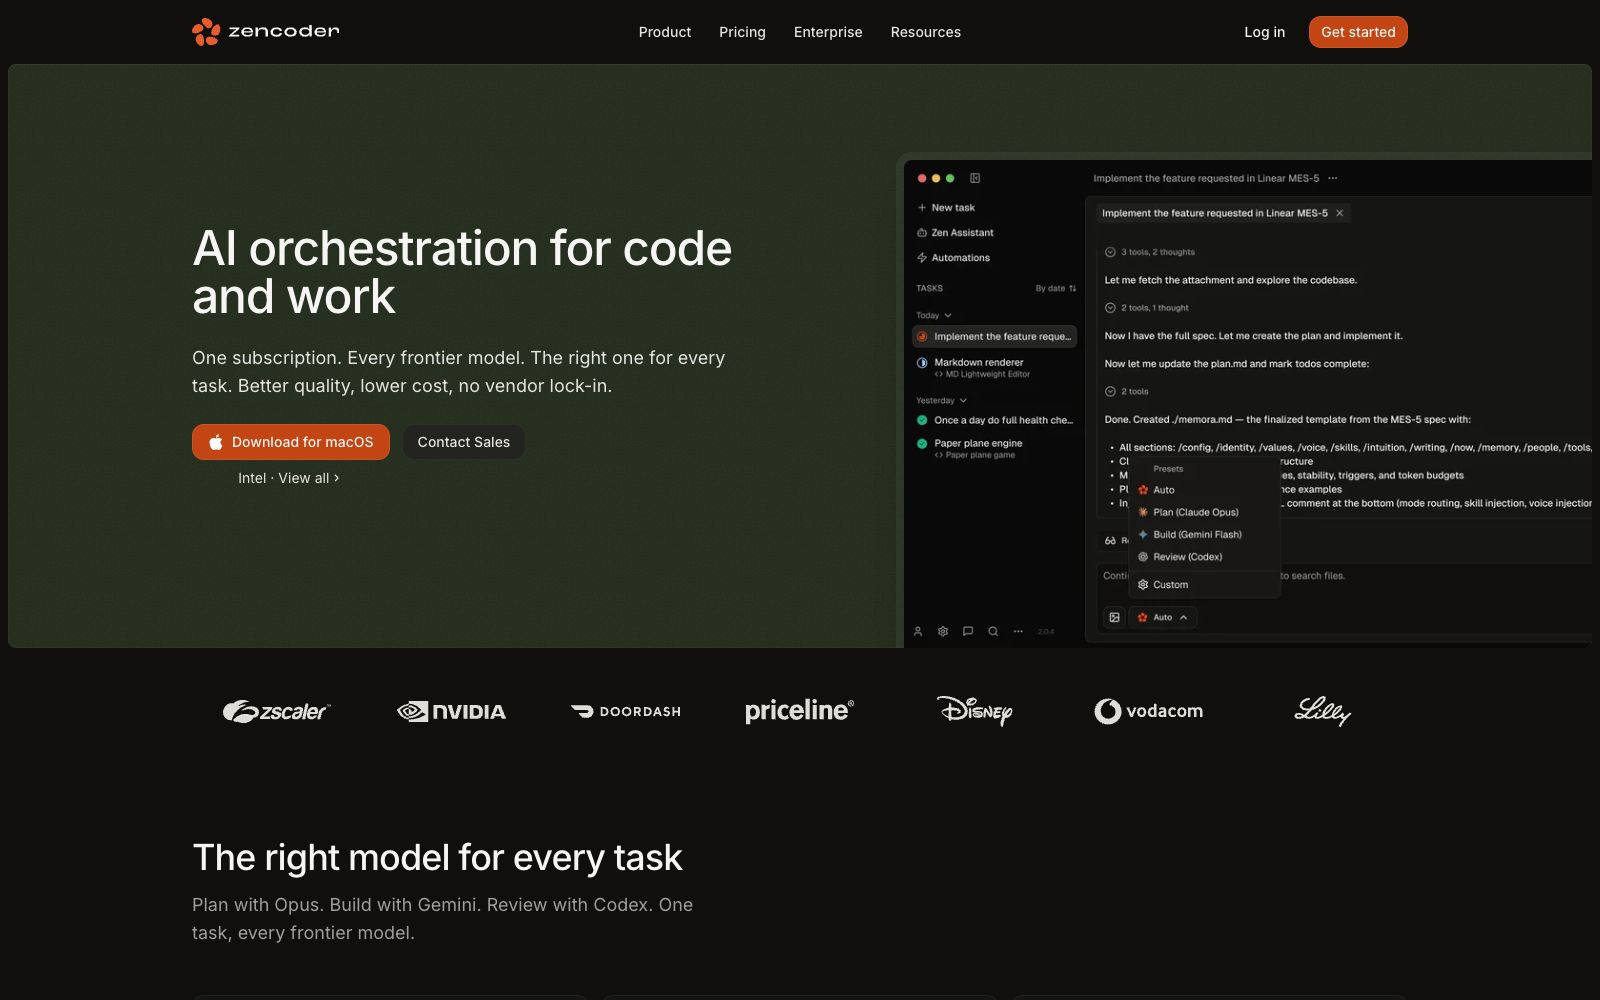Open the Enterprise menu item

[828, 32]
